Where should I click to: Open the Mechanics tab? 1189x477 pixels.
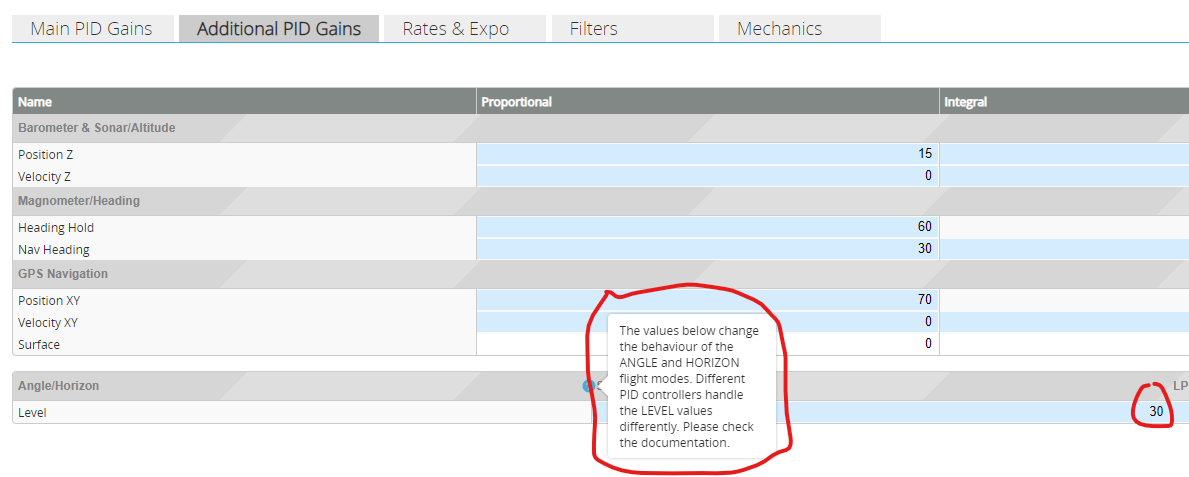click(x=780, y=28)
